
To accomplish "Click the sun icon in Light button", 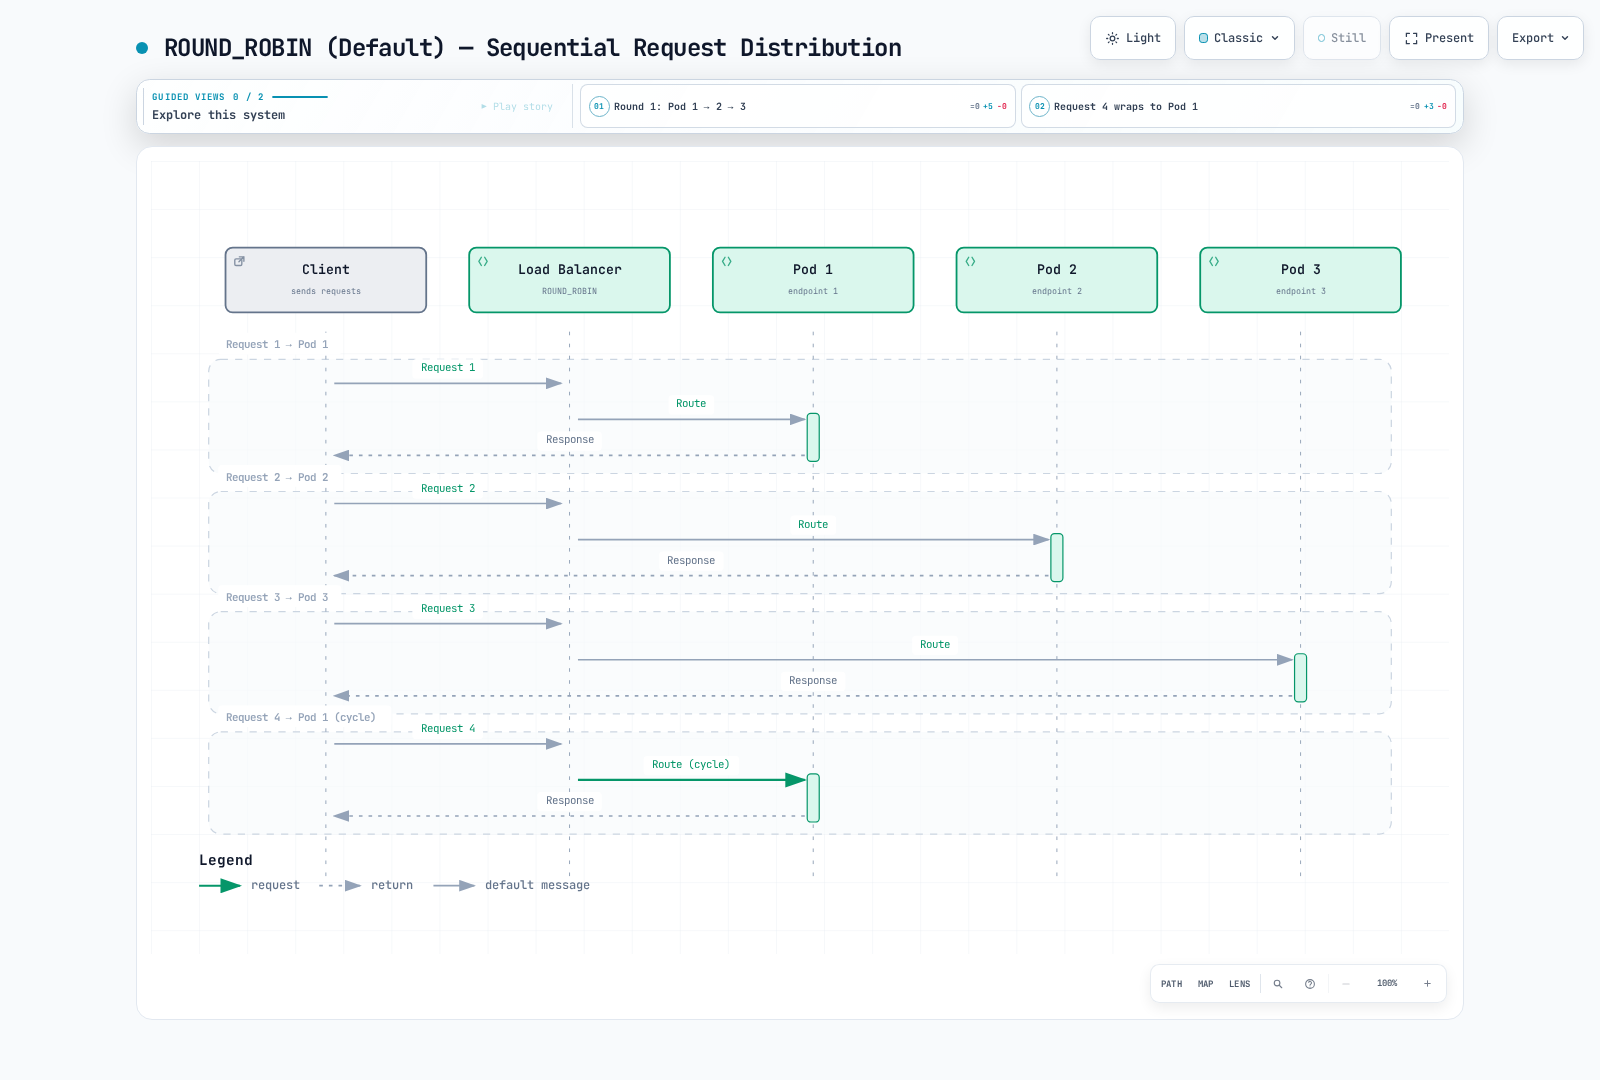I will pyautogui.click(x=1112, y=38).
